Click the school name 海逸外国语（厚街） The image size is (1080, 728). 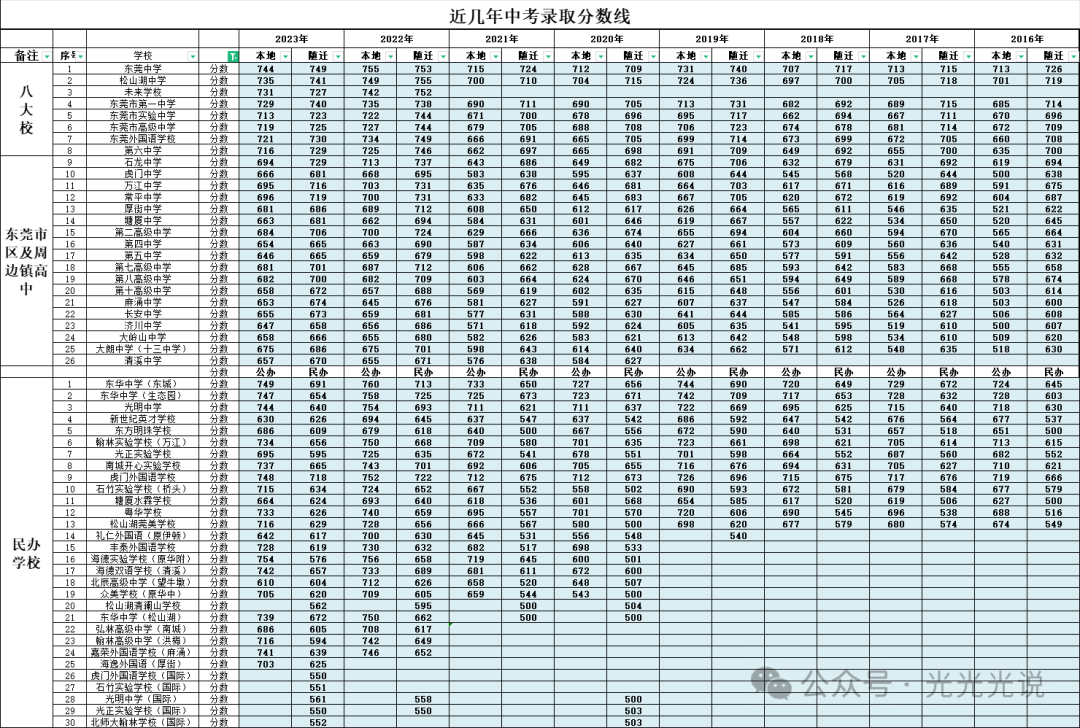143,664
